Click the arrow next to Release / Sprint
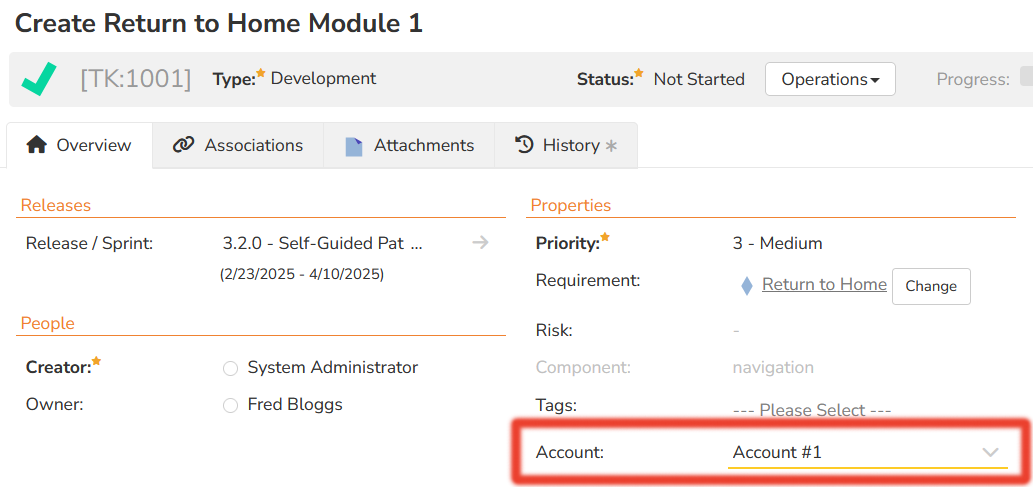1033x487 pixels. tap(480, 242)
